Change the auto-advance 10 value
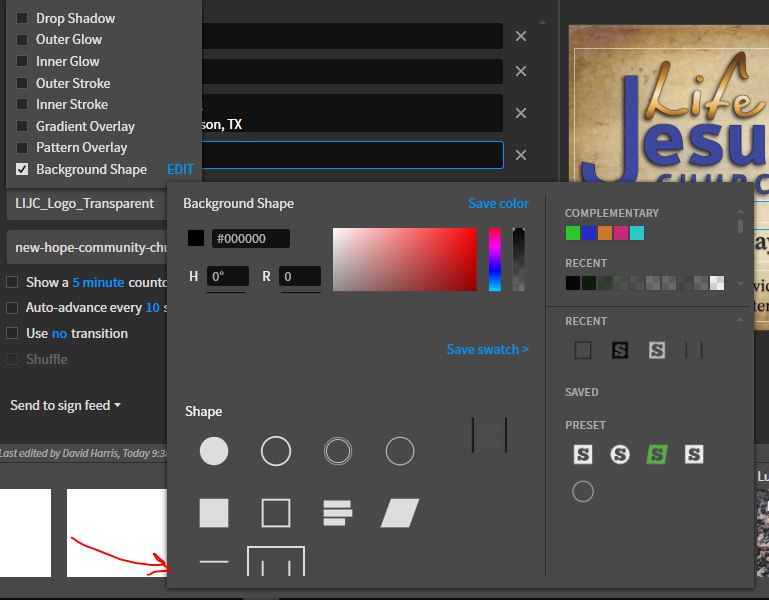Viewport: 769px width, 600px height. click(153, 308)
